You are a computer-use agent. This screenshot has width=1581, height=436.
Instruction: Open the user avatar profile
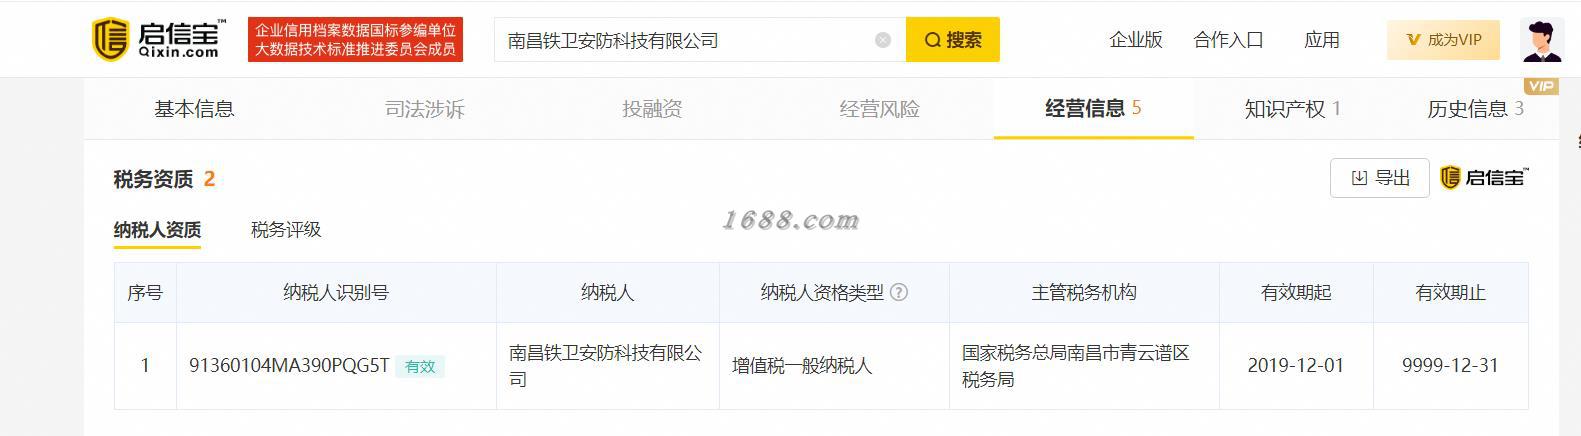coord(1541,40)
